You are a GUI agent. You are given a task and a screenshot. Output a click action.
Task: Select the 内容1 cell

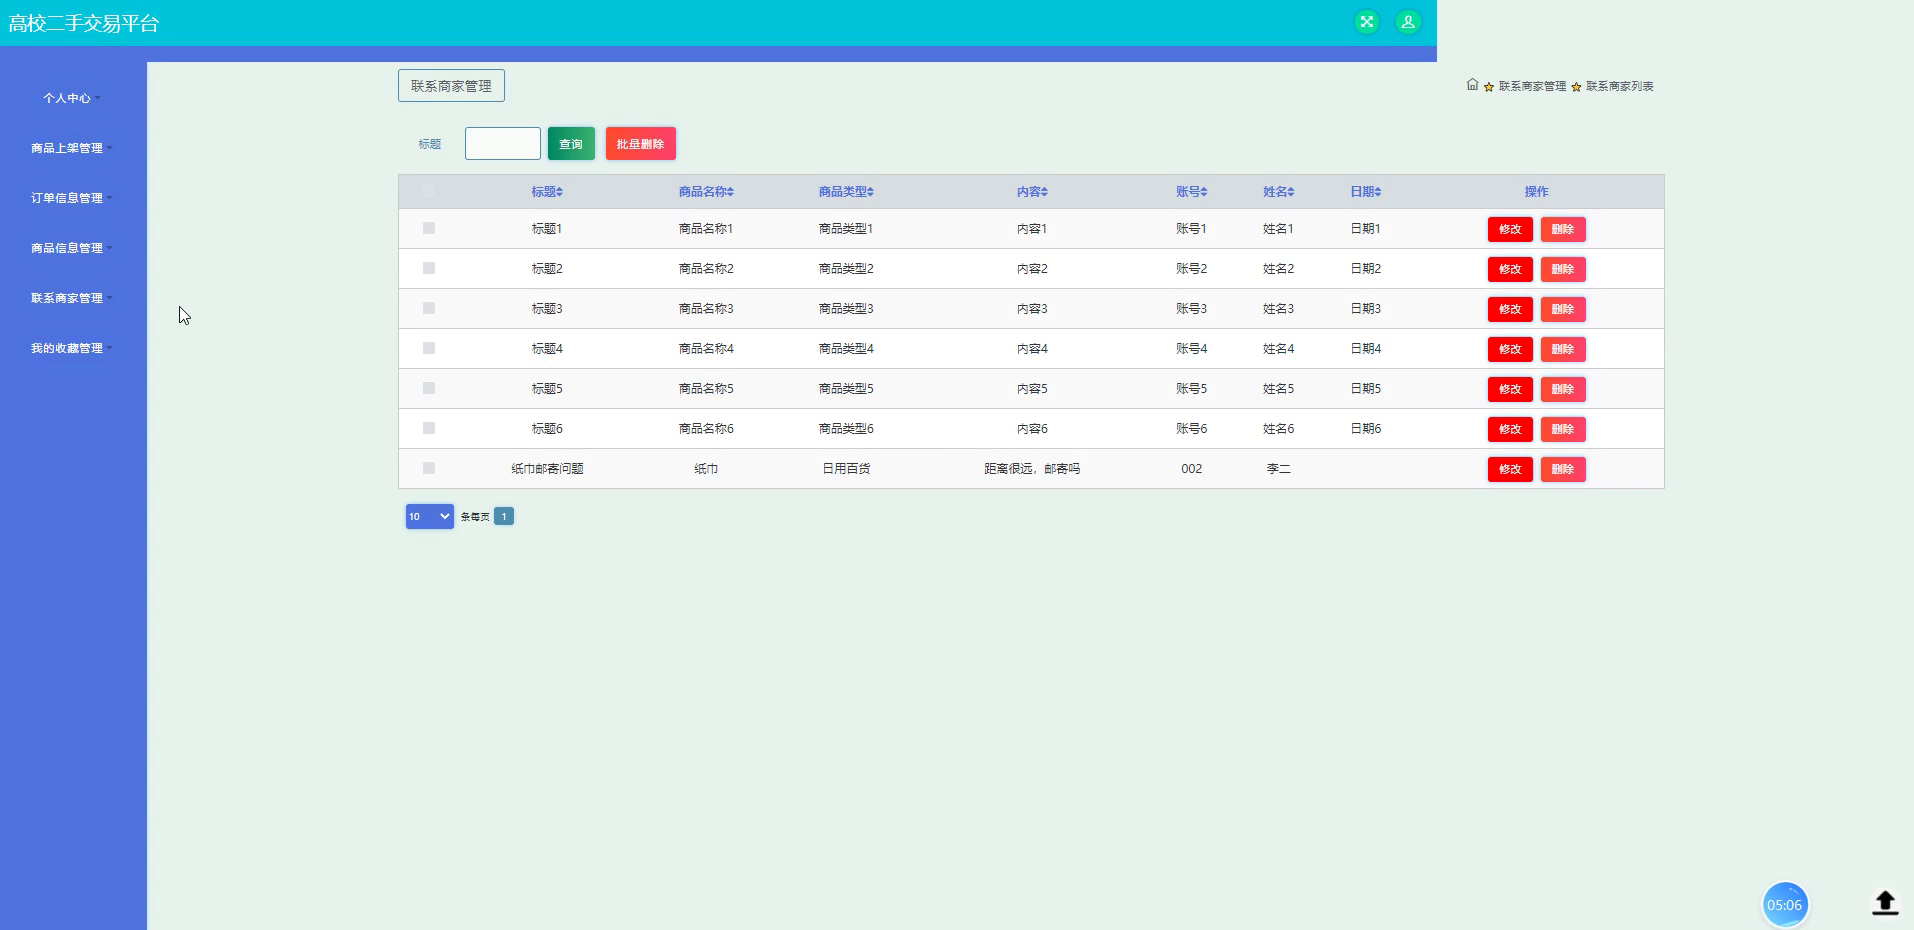1032,229
